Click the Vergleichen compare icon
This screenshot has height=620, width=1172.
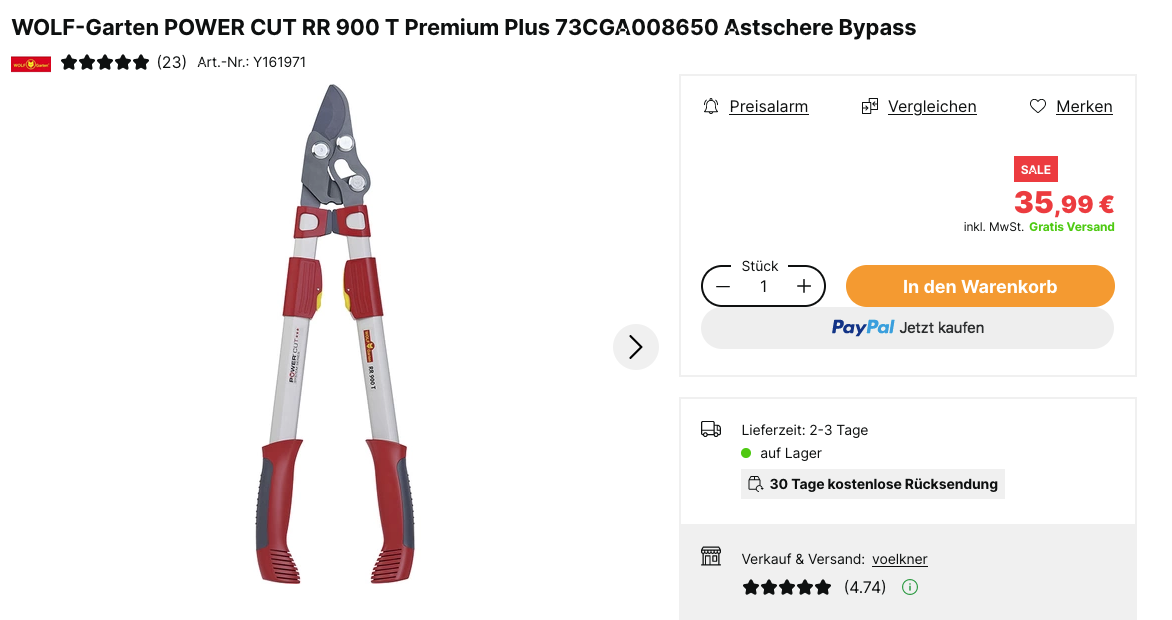coord(870,106)
